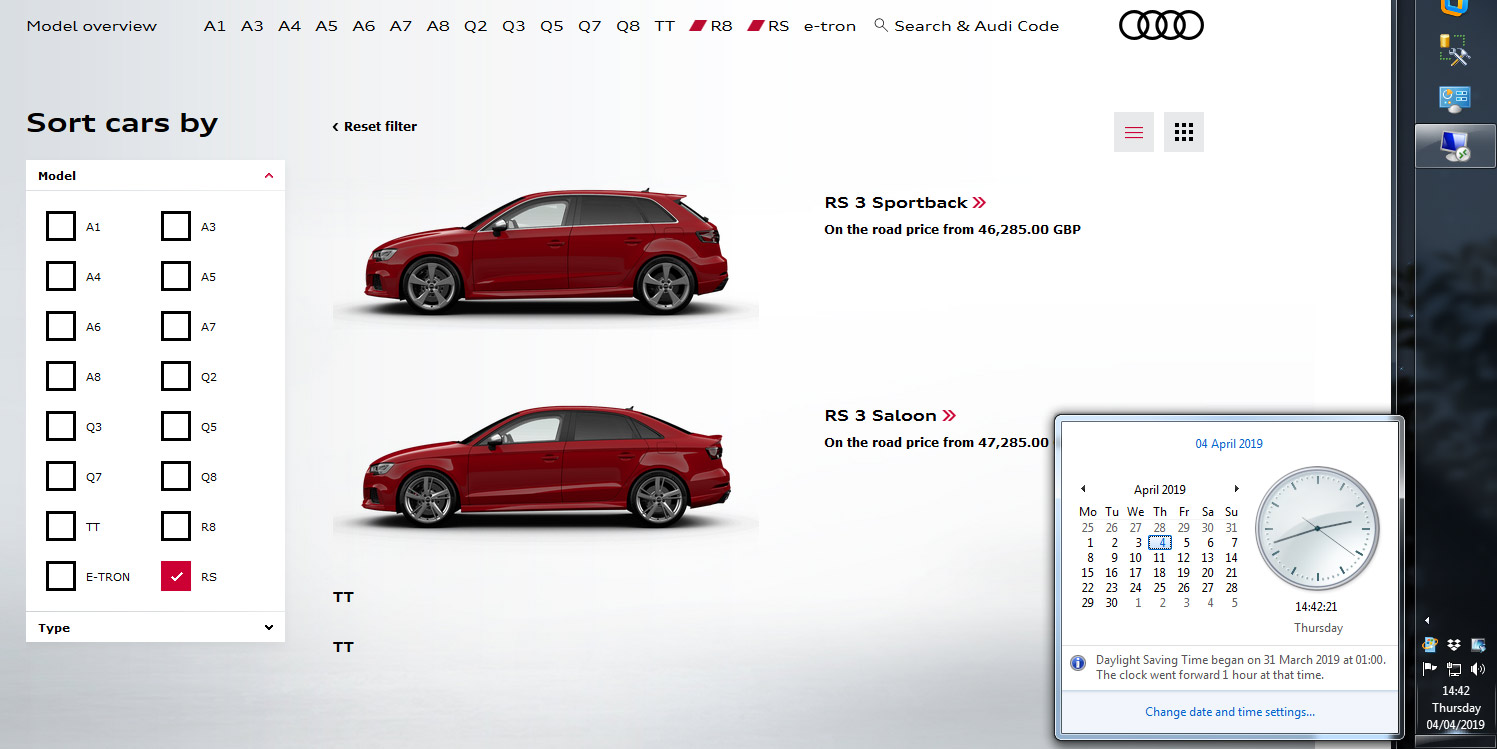Click the analog clock face
Screen dimensions: 1497x749
1317,527
